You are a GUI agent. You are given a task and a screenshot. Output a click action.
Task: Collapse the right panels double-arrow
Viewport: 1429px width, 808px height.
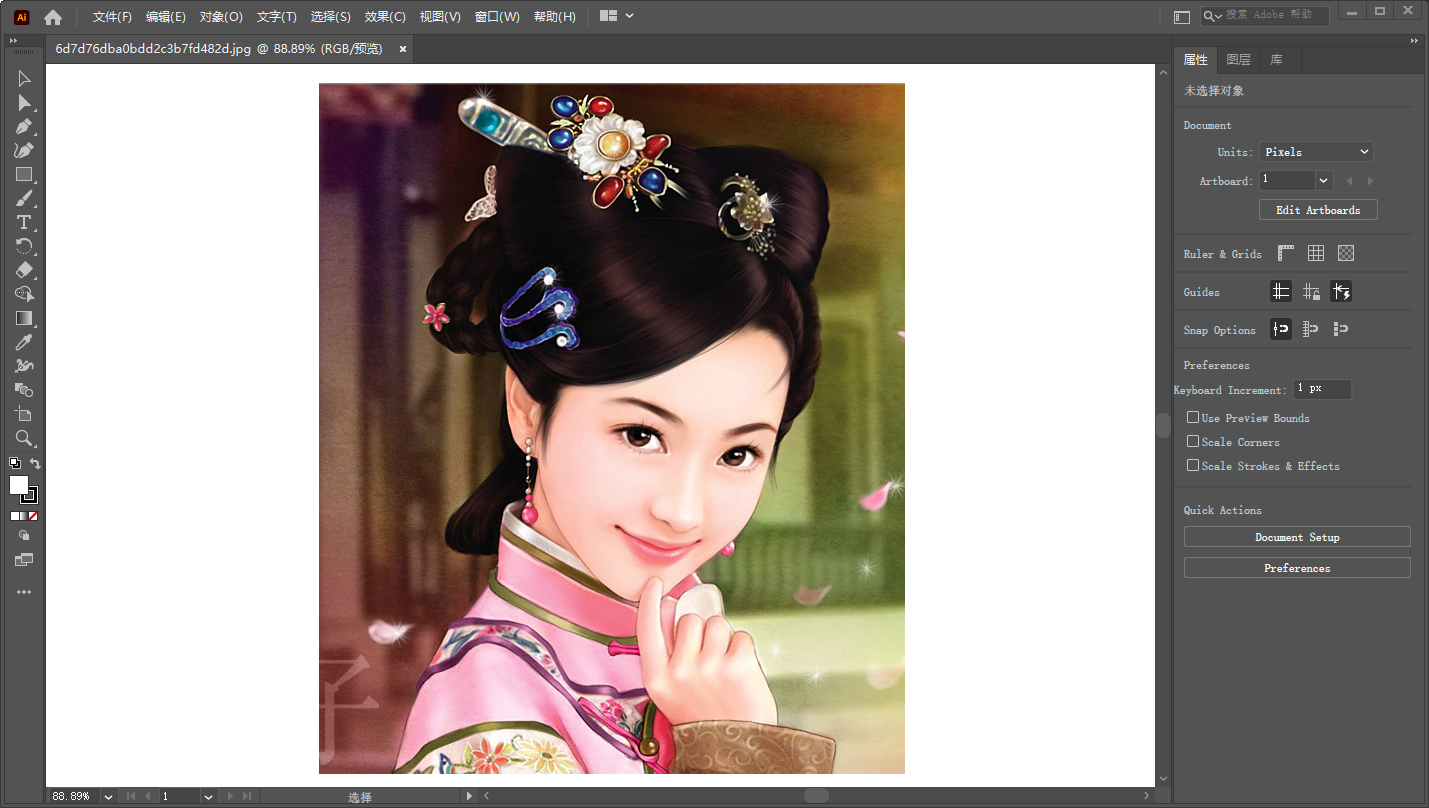click(x=1414, y=40)
